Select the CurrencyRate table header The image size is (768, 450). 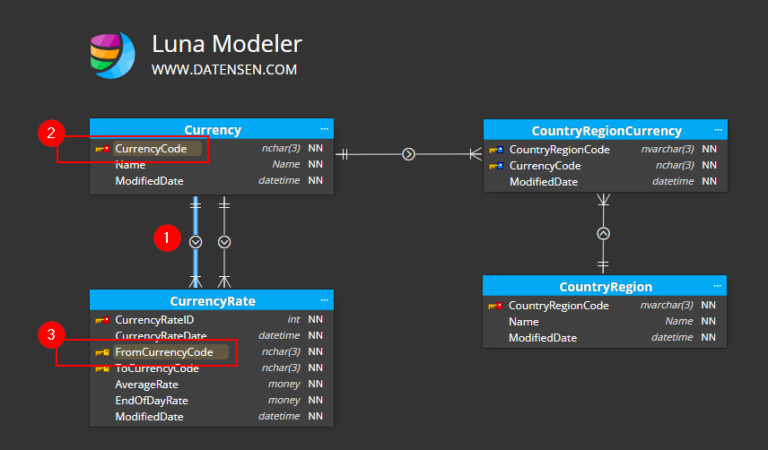tap(212, 300)
